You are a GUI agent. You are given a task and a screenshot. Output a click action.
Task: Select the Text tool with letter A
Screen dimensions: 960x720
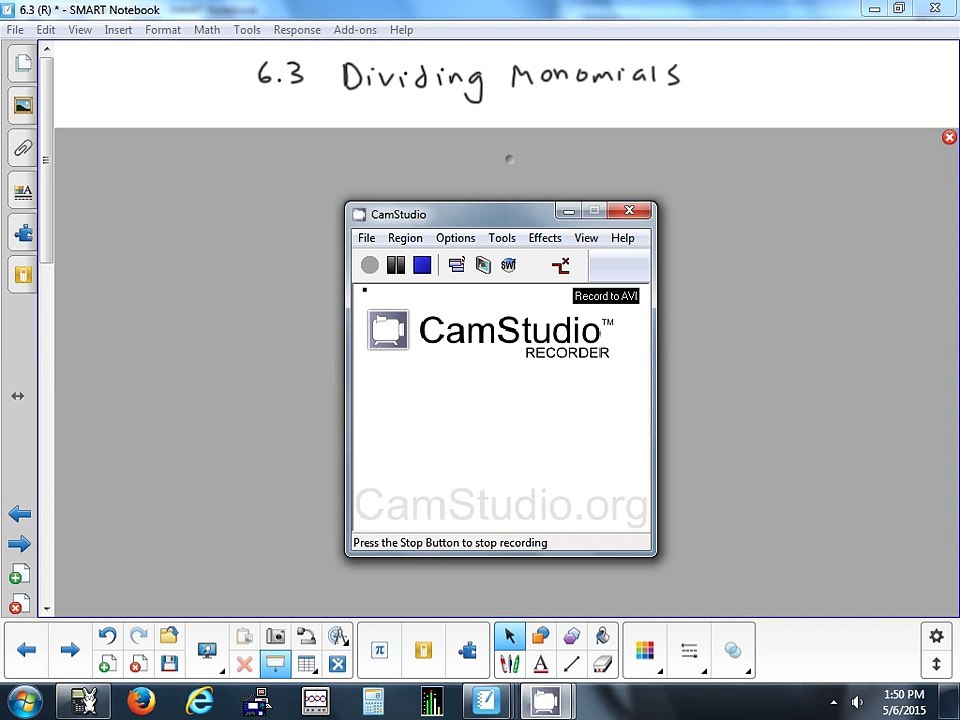[x=540, y=664]
